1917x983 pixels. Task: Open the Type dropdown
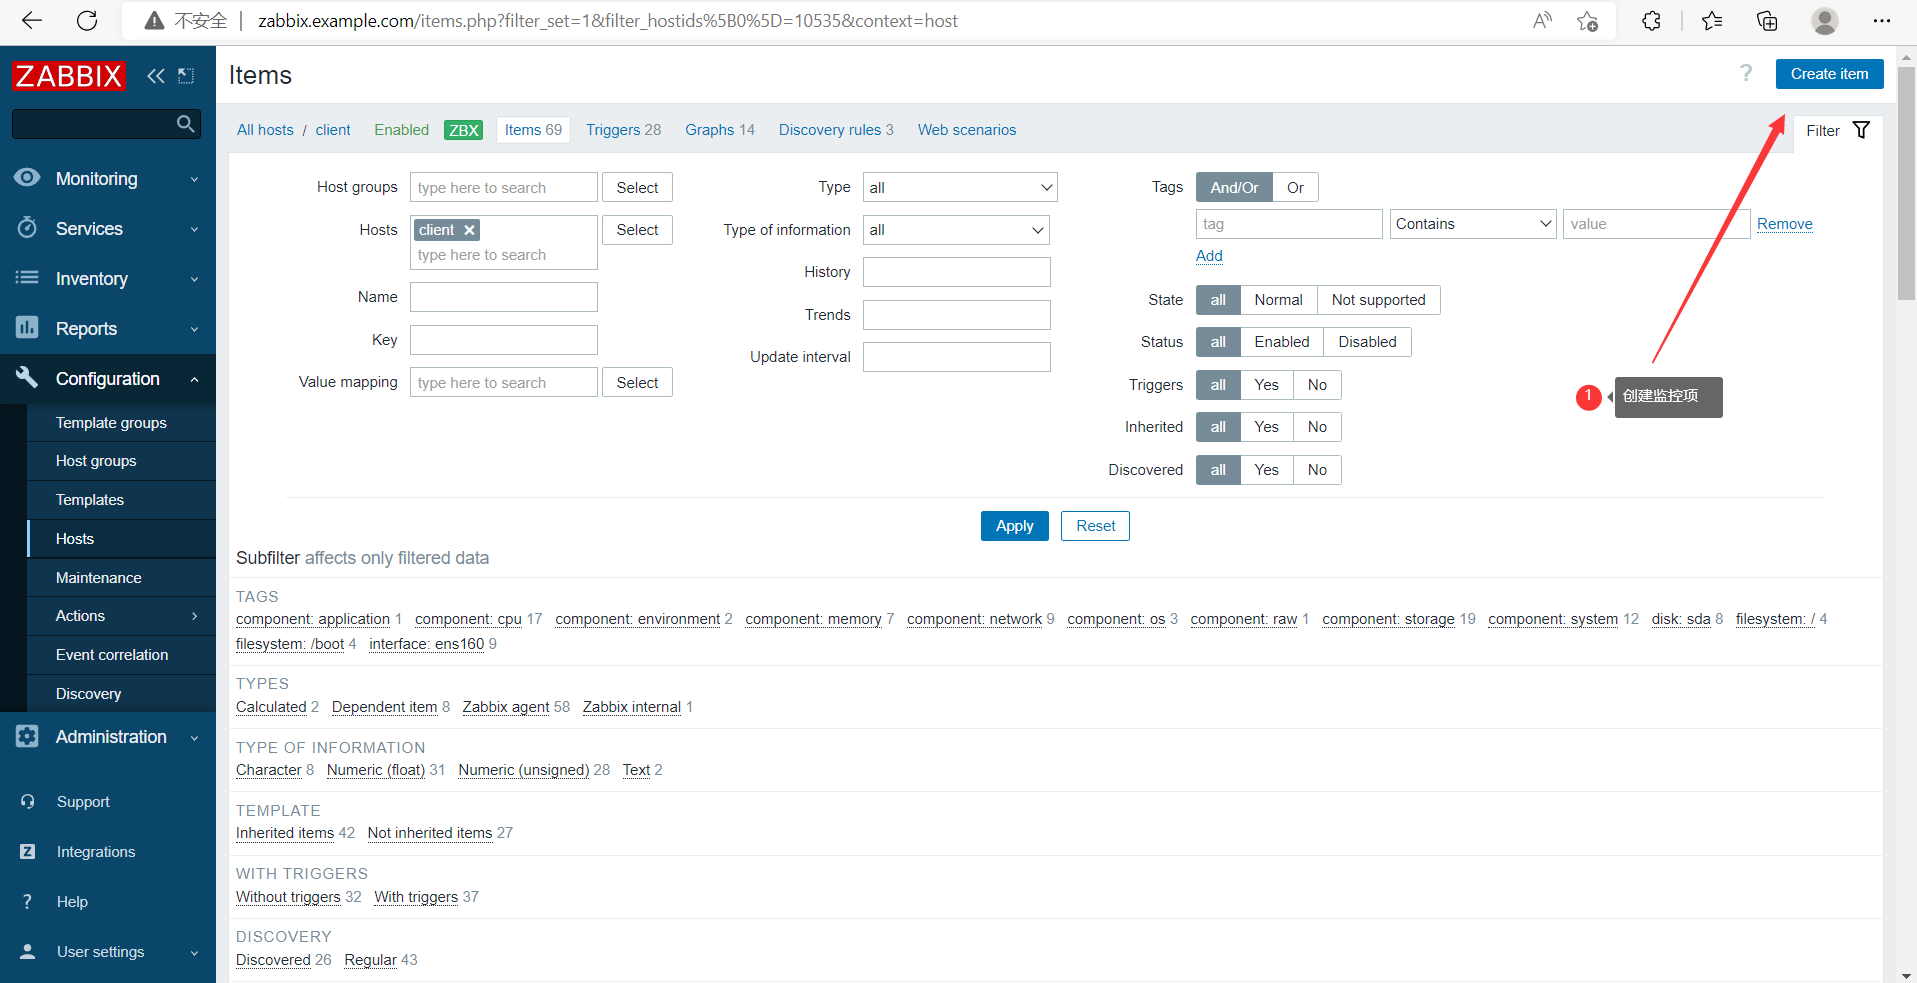960,188
